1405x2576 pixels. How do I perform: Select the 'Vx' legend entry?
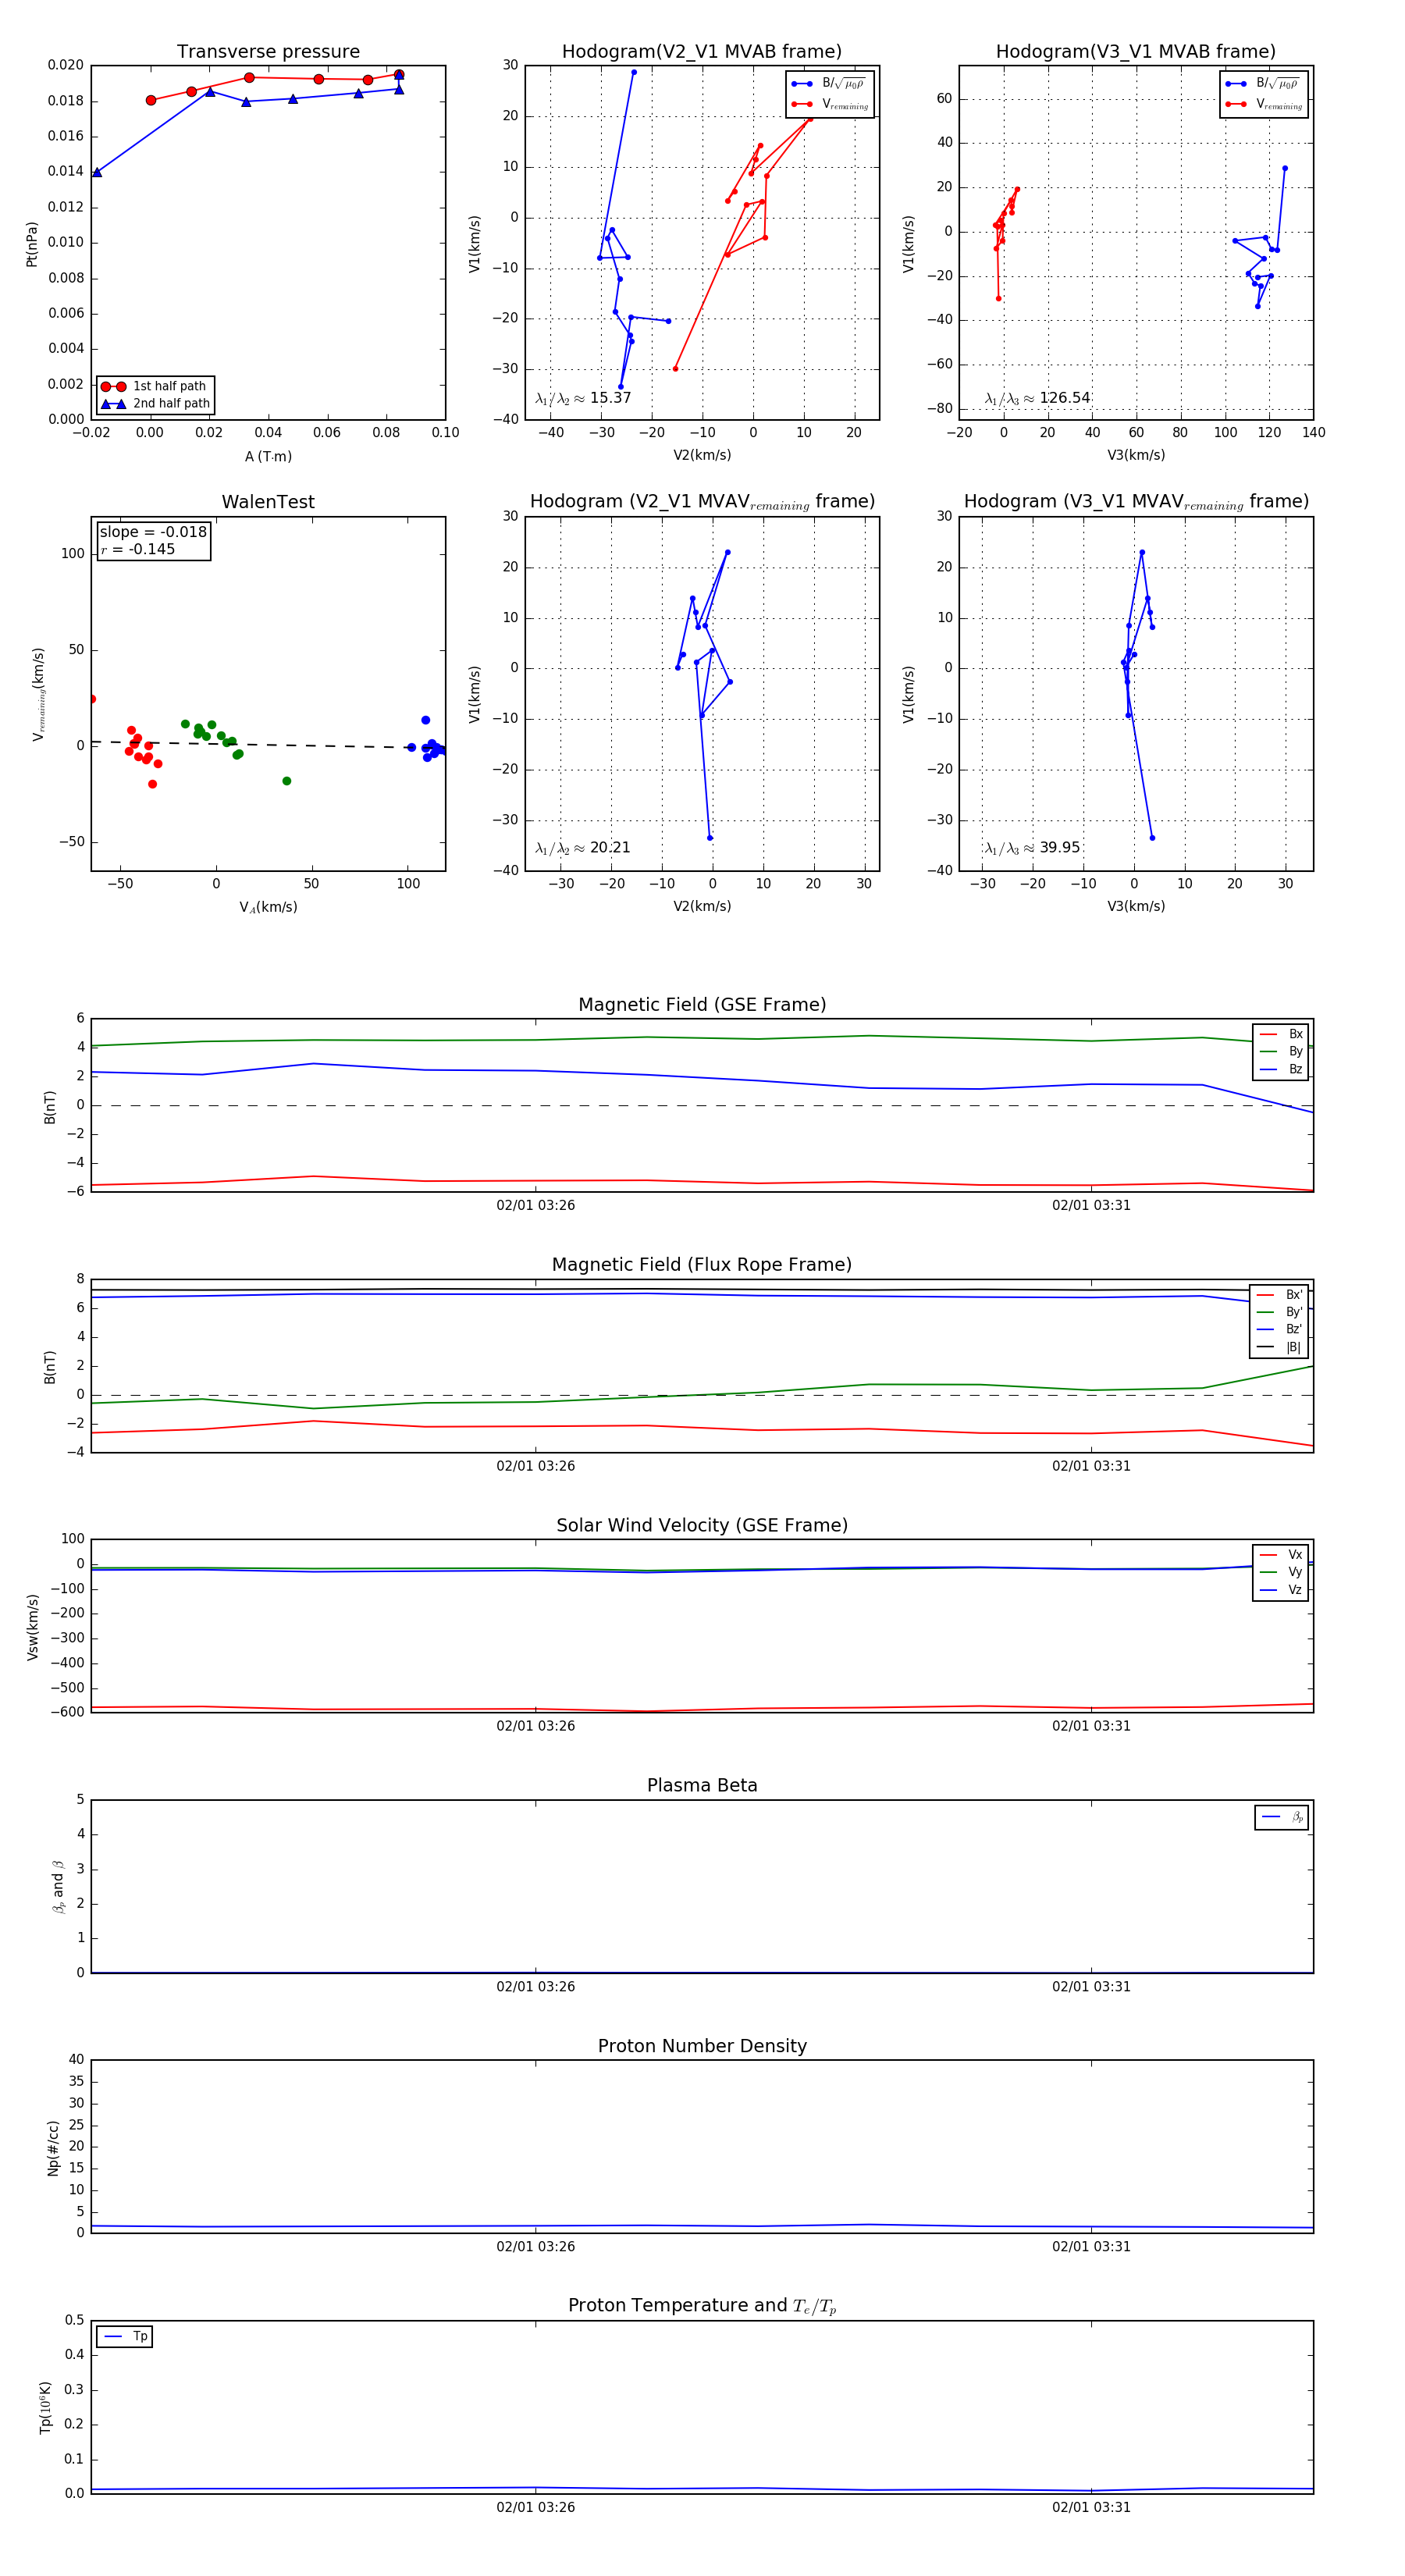(x=1281, y=1555)
